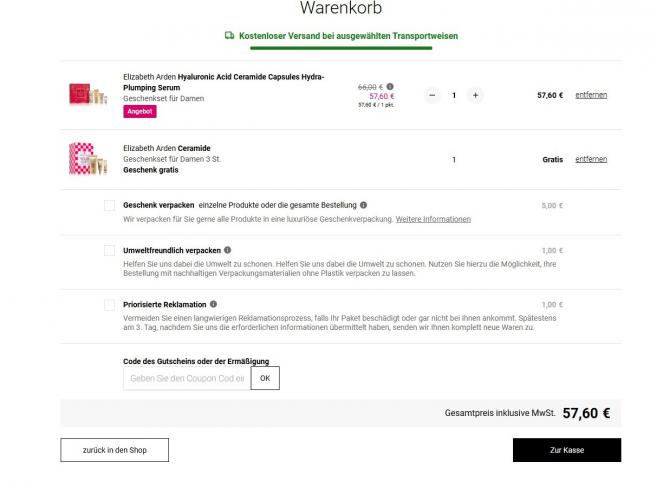This screenshot has width=650, height=482.
Task: Show the Priorisierte Reklamation info tooltip icon
Action: pos(213,304)
